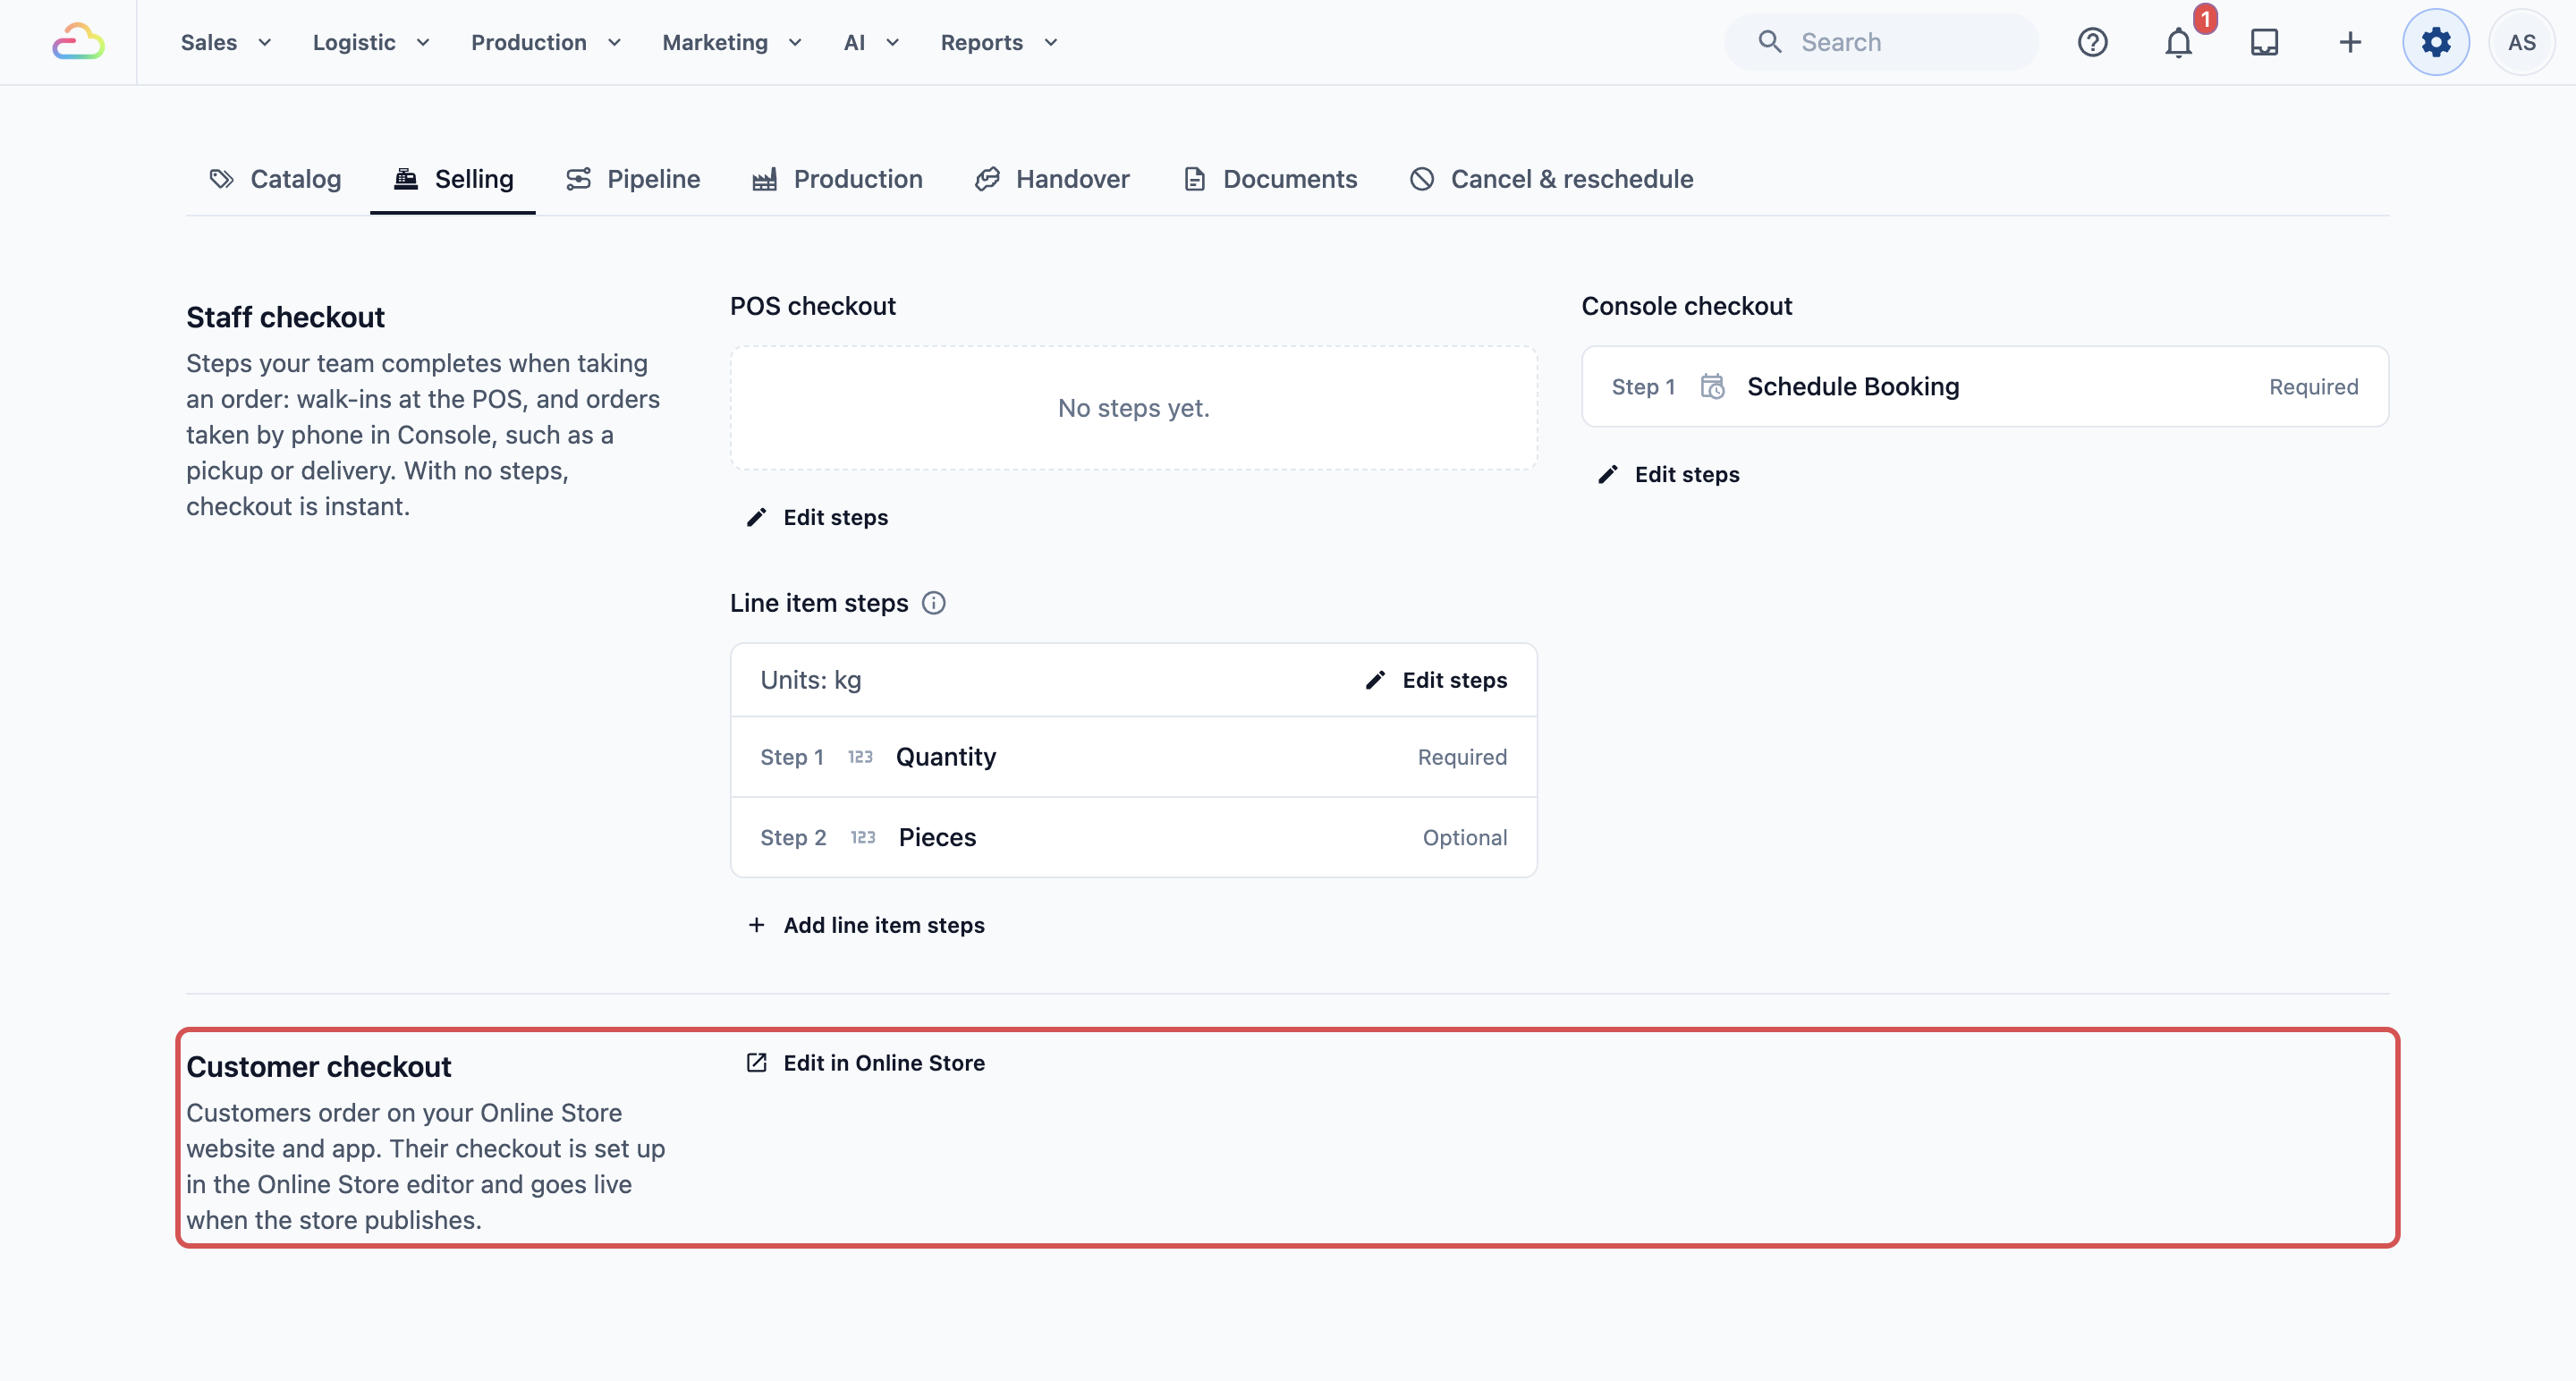Click the 123 icon next to Pieces
2576x1381 pixels.
point(863,837)
